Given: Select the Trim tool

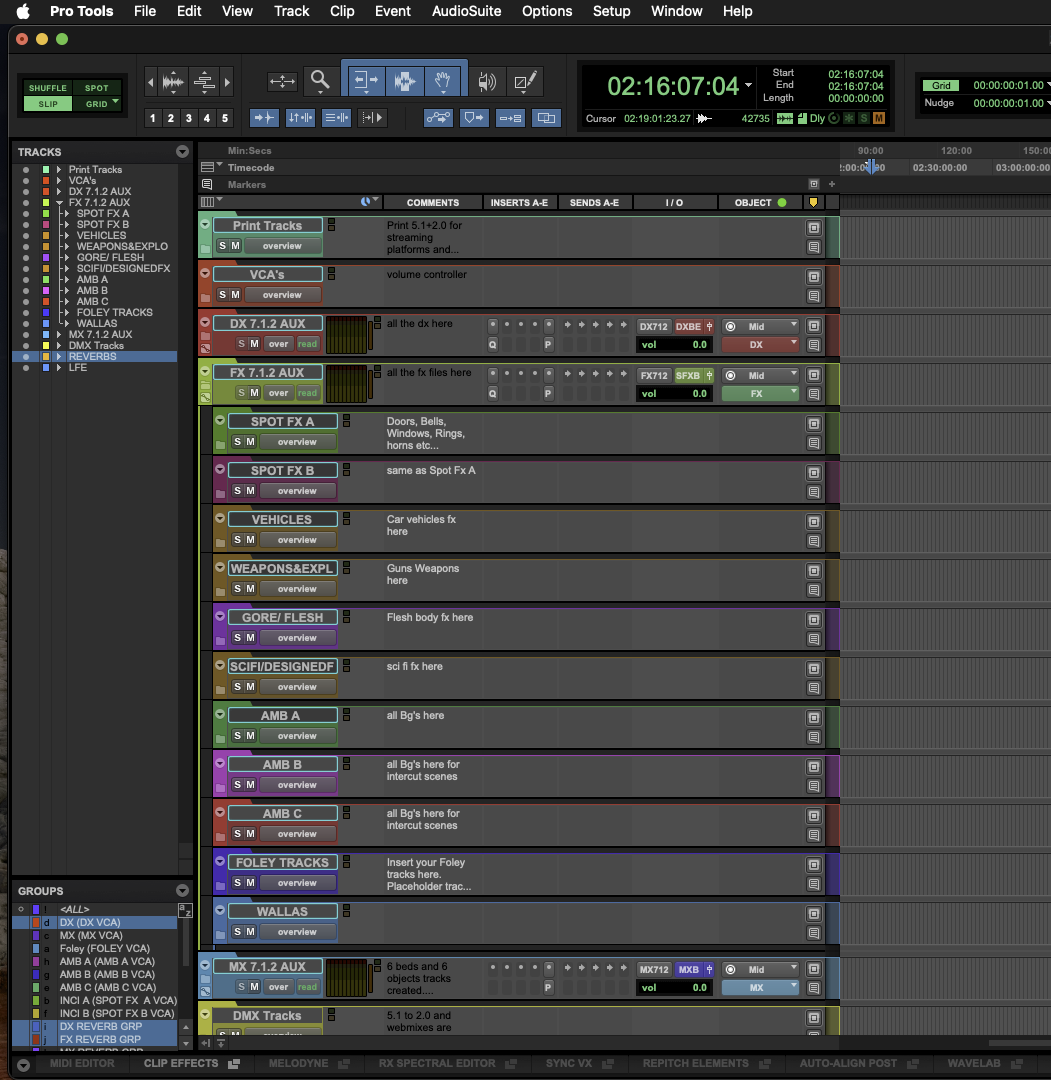Looking at the screenshot, I should [366, 81].
